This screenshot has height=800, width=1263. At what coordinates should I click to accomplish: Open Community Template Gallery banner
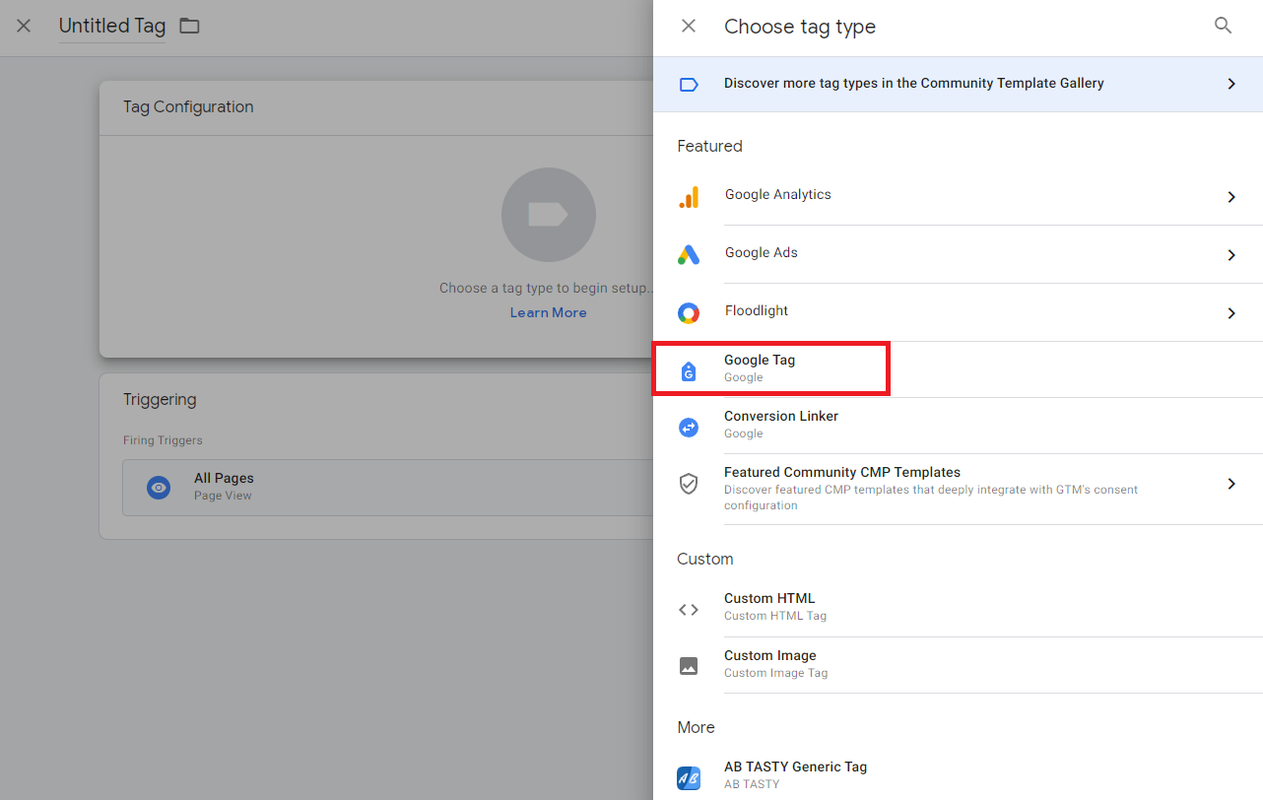(958, 84)
